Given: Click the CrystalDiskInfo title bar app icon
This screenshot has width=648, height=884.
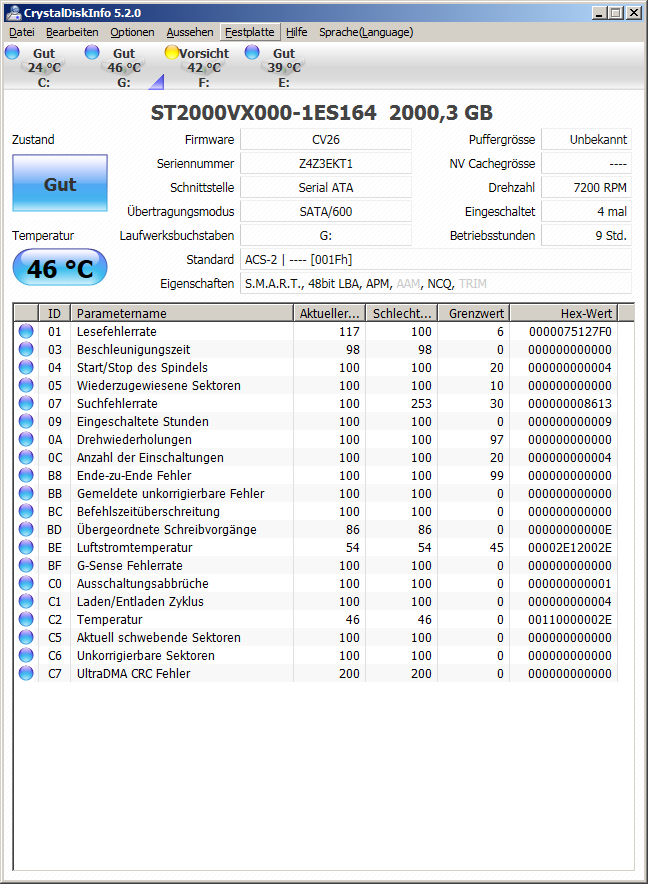Looking at the screenshot, I should [13, 12].
